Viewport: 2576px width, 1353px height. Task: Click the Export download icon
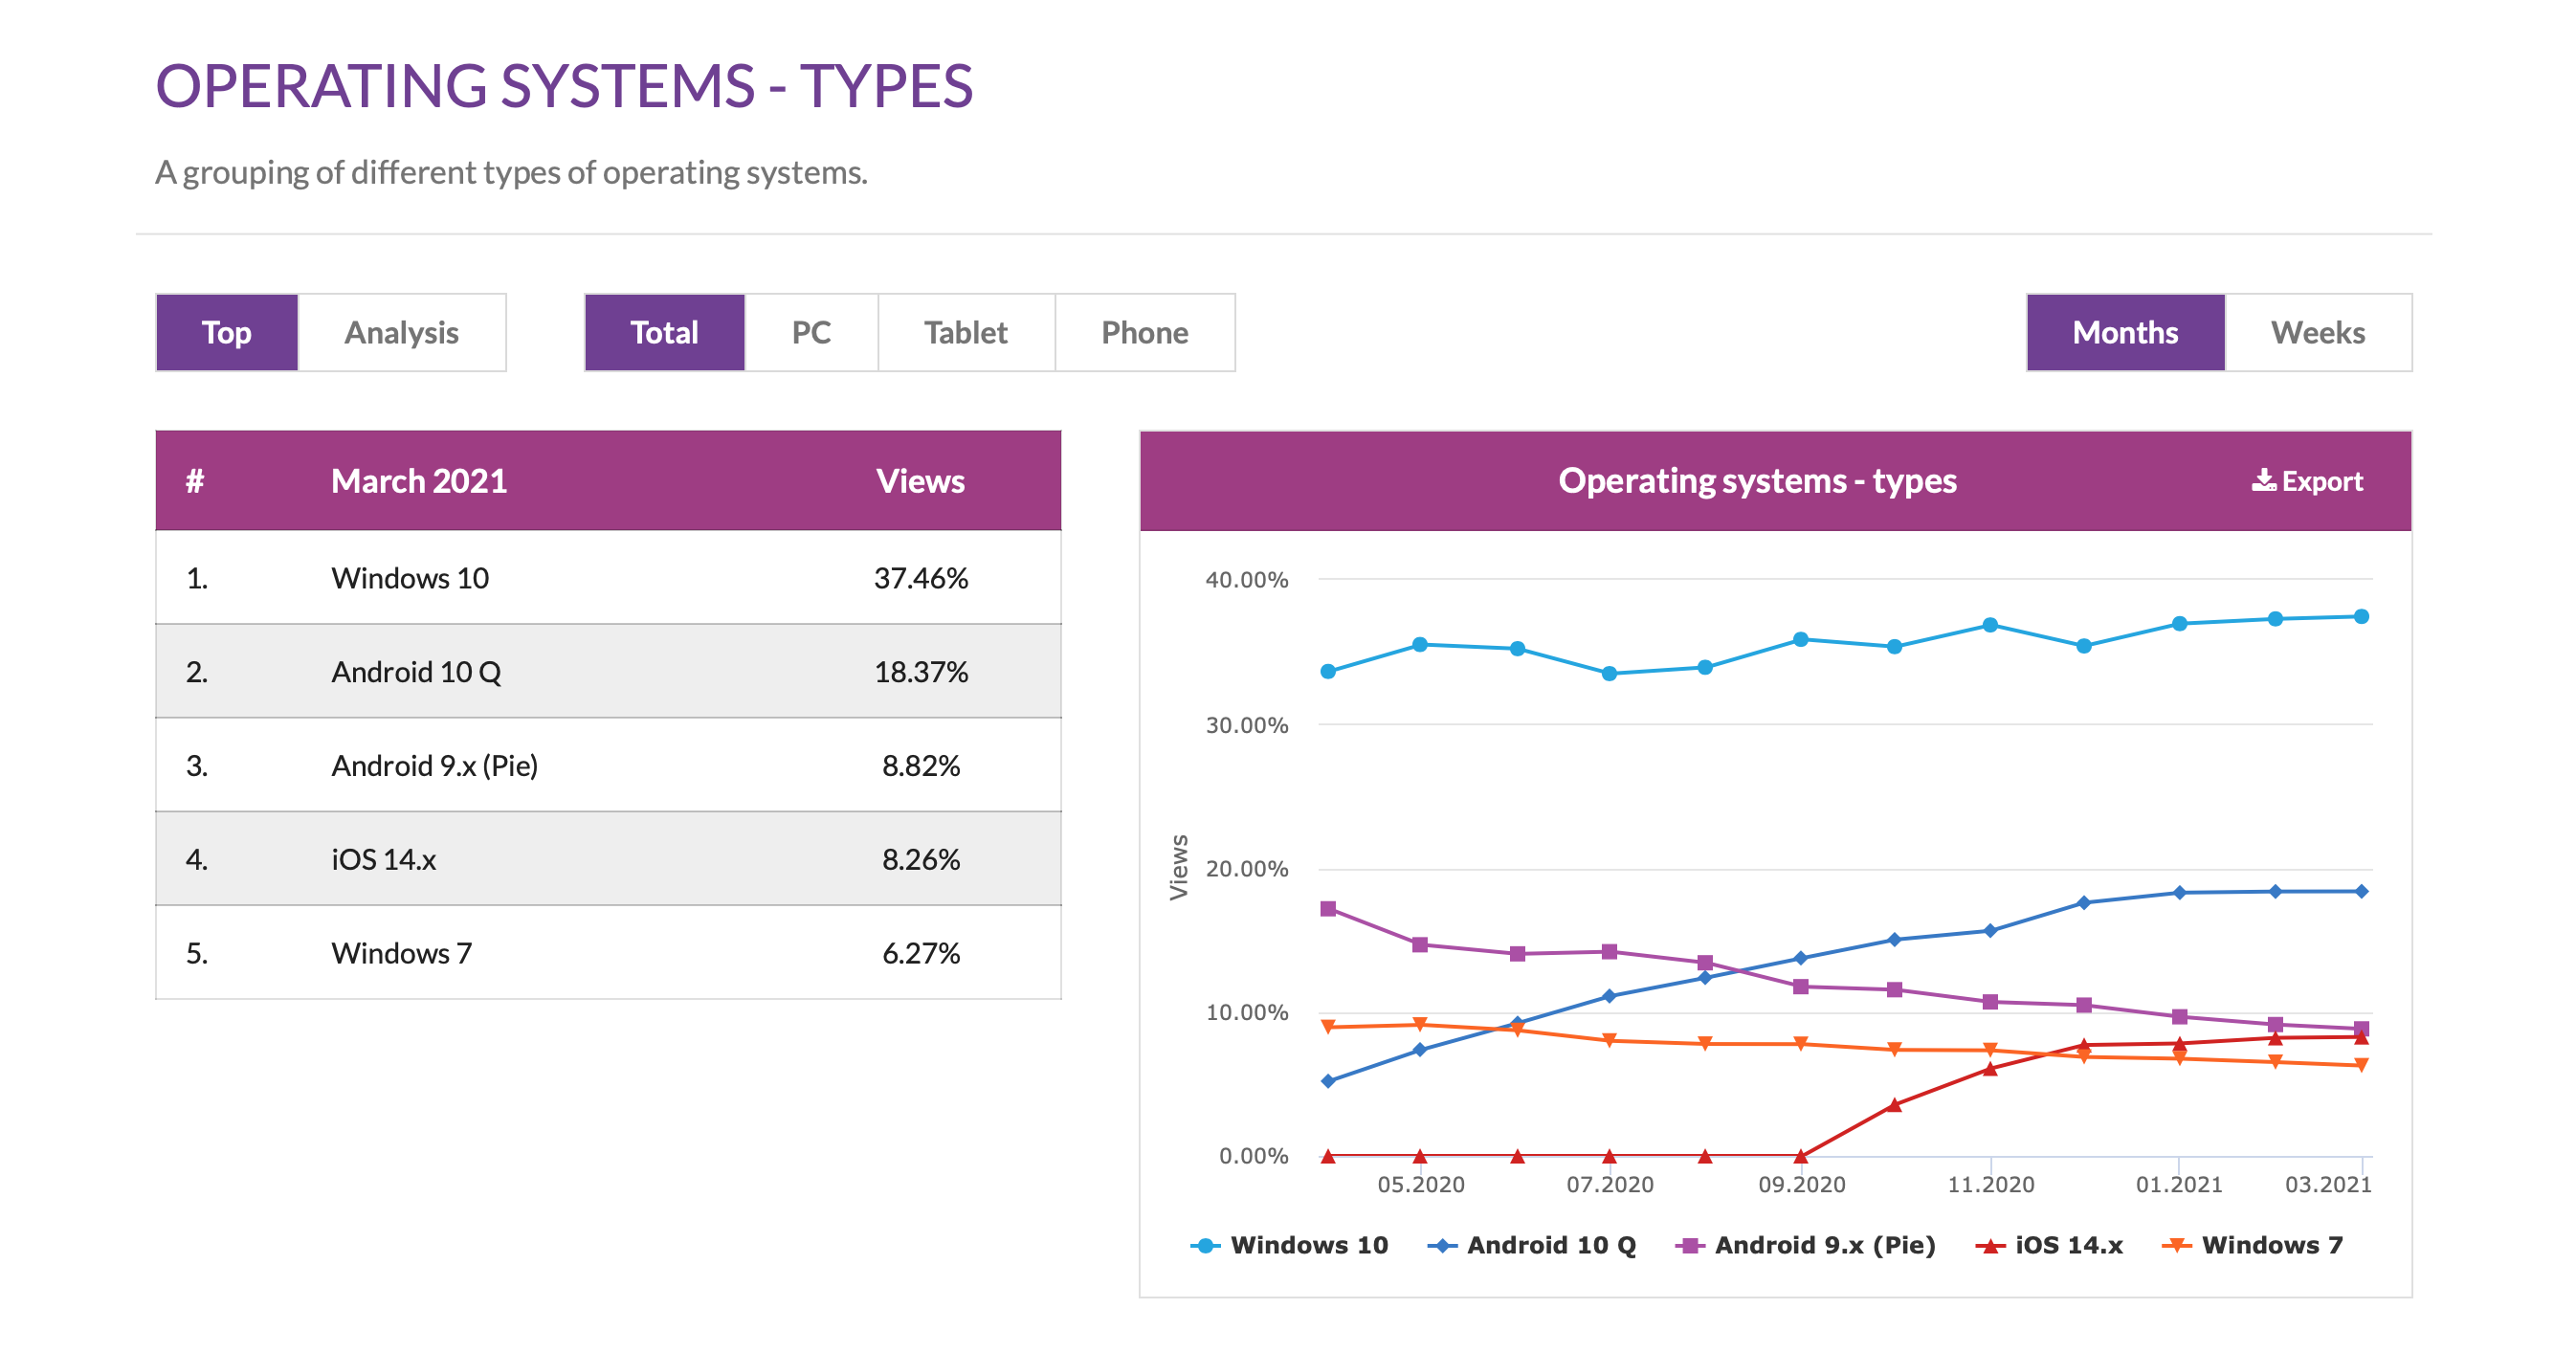point(2263,481)
